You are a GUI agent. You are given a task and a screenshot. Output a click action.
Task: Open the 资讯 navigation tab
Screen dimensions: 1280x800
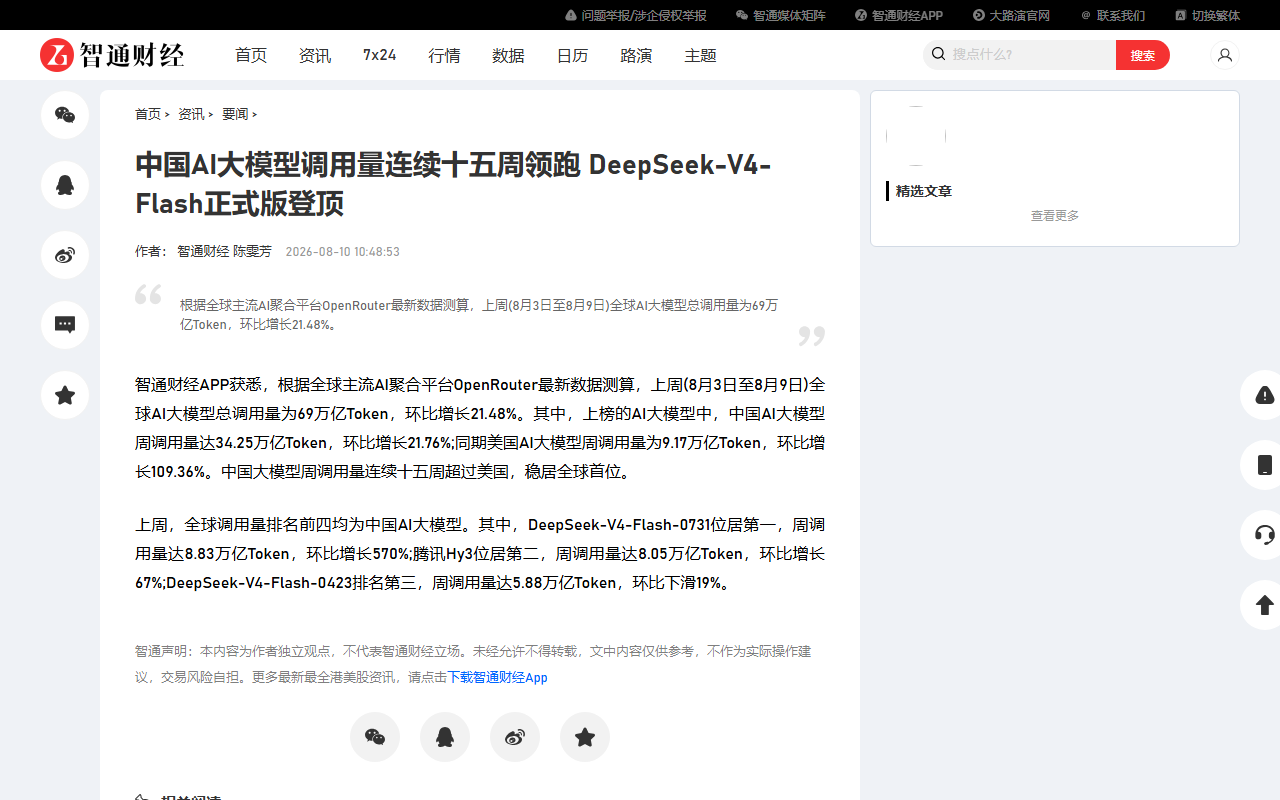coord(315,55)
